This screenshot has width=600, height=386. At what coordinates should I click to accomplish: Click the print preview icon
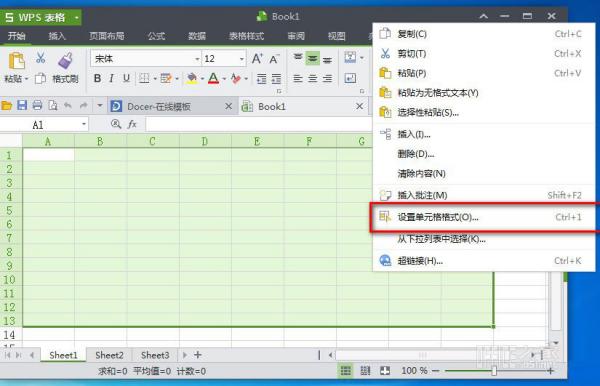(53, 106)
